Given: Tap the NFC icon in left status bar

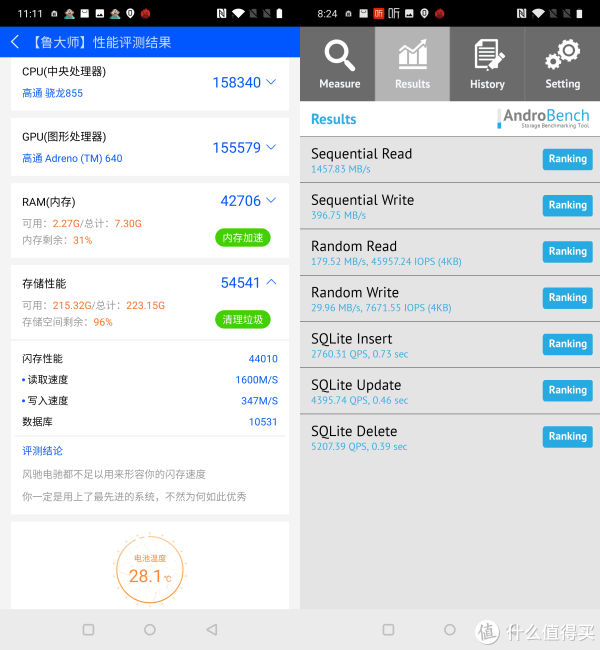Looking at the screenshot, I should (221, 14).
